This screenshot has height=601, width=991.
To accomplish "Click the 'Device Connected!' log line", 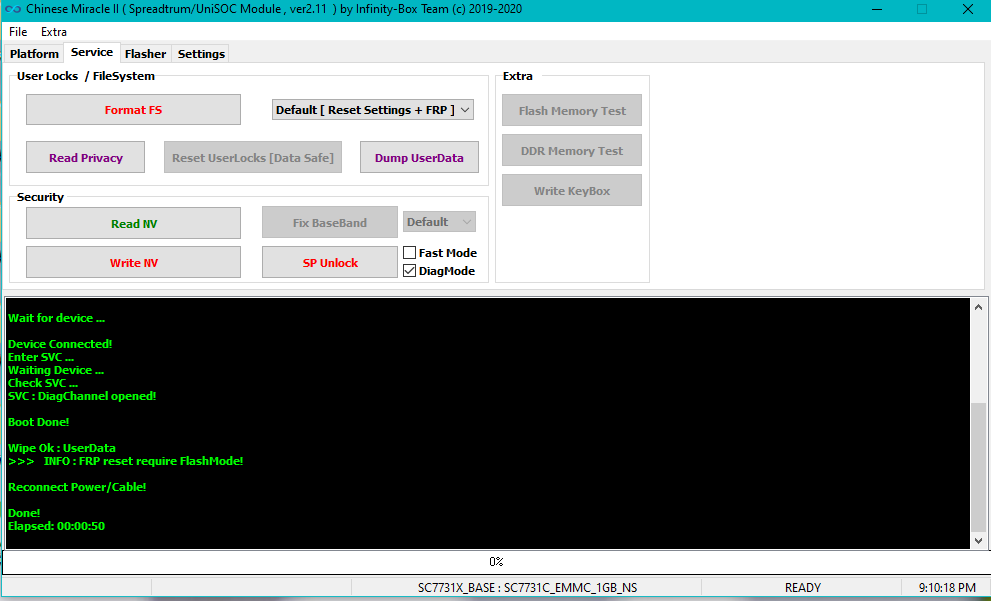I will 60,344.
